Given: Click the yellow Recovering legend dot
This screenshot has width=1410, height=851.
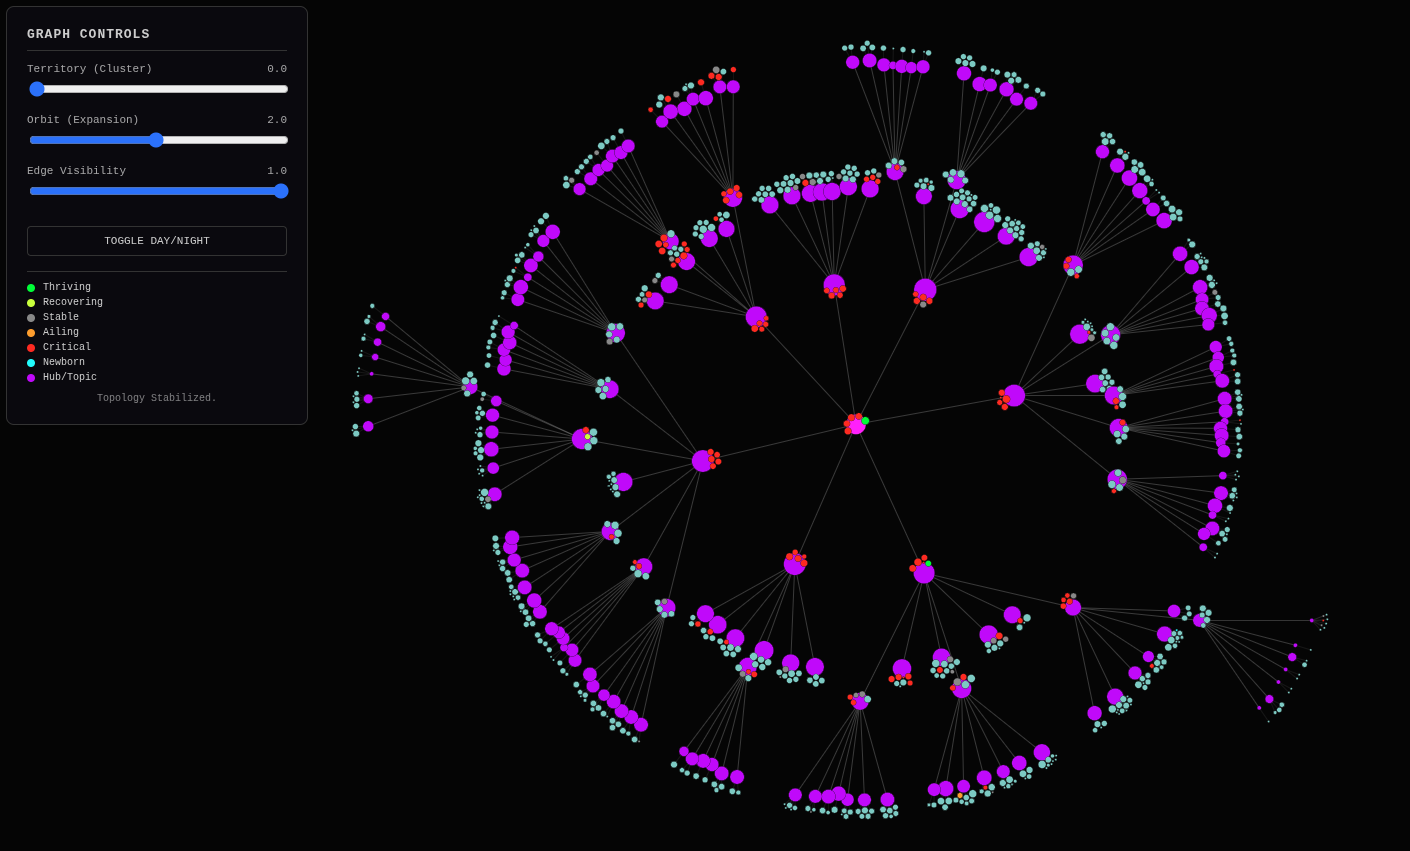Looking at the screenshot, I should pyautogui.click(x=31, y=303).
